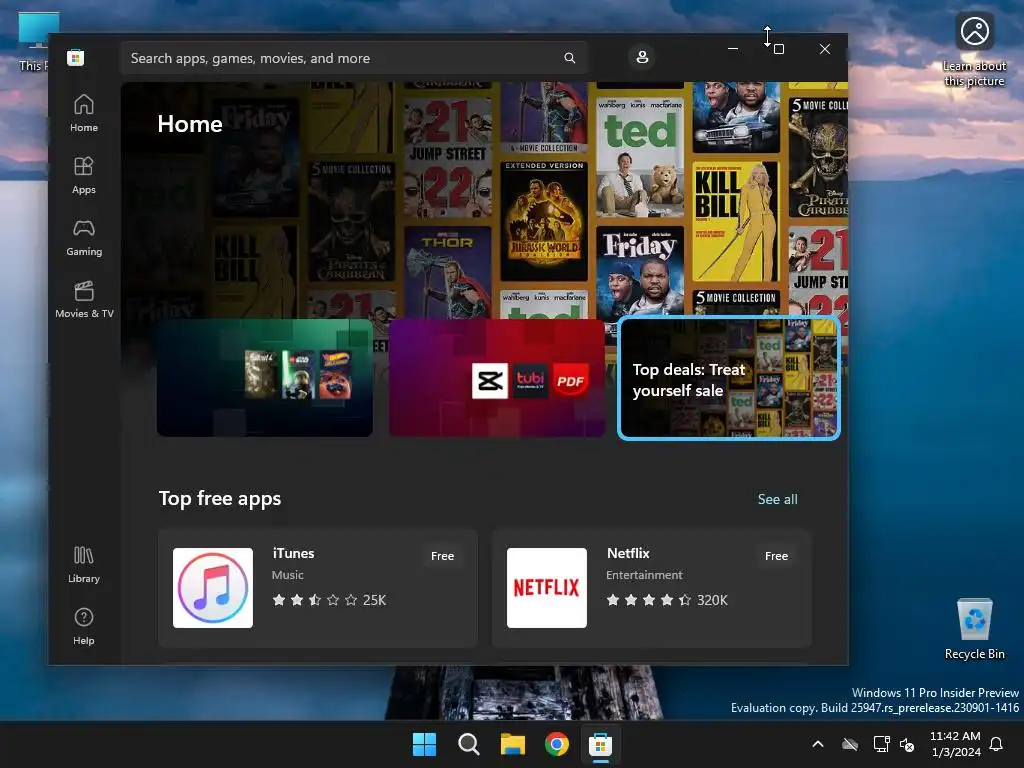Open the Kill Bill movie poster
Viewport: 1024px width, 768px height.
pos(735,221)
